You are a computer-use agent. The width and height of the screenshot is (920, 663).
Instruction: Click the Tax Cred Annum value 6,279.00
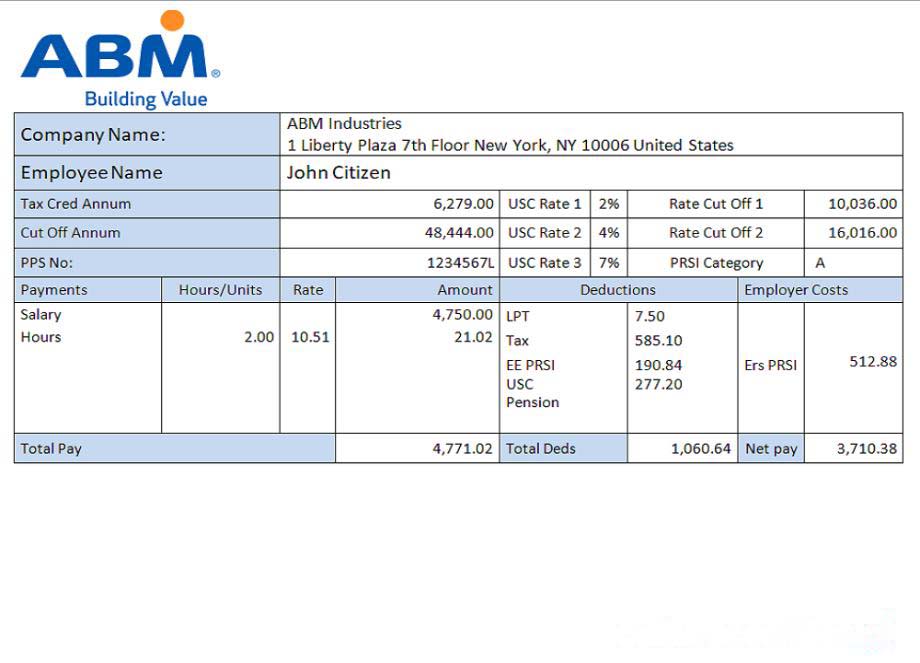click(x=463, y=203)
